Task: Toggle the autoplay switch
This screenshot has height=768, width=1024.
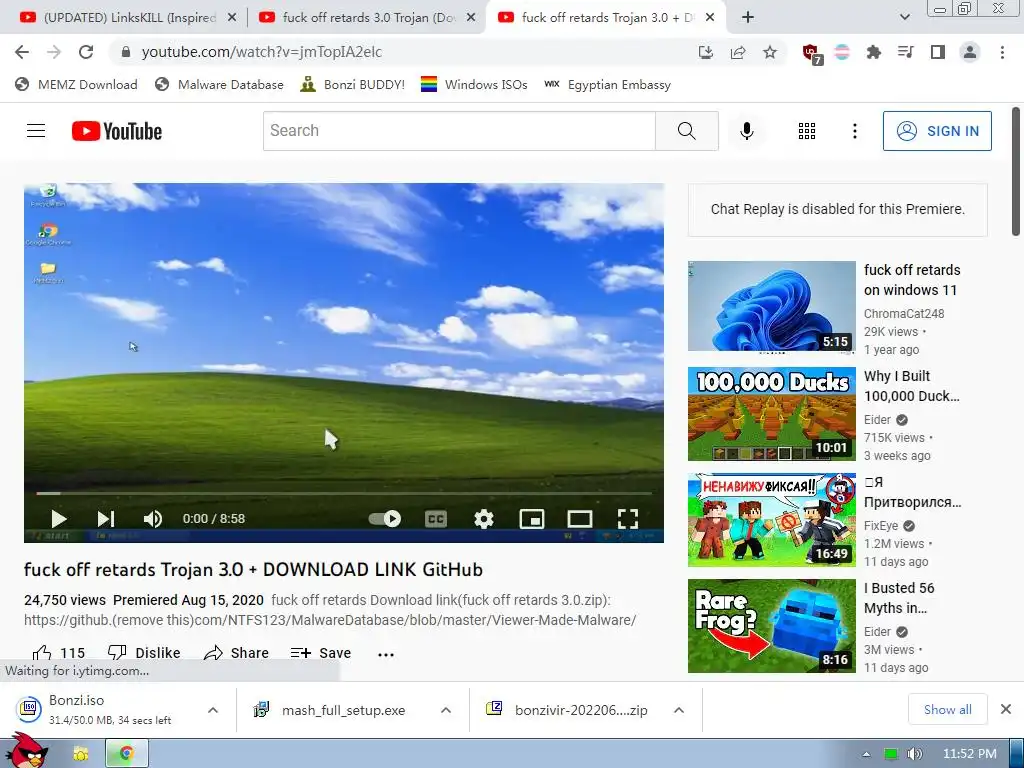Action: pos(385,519)
